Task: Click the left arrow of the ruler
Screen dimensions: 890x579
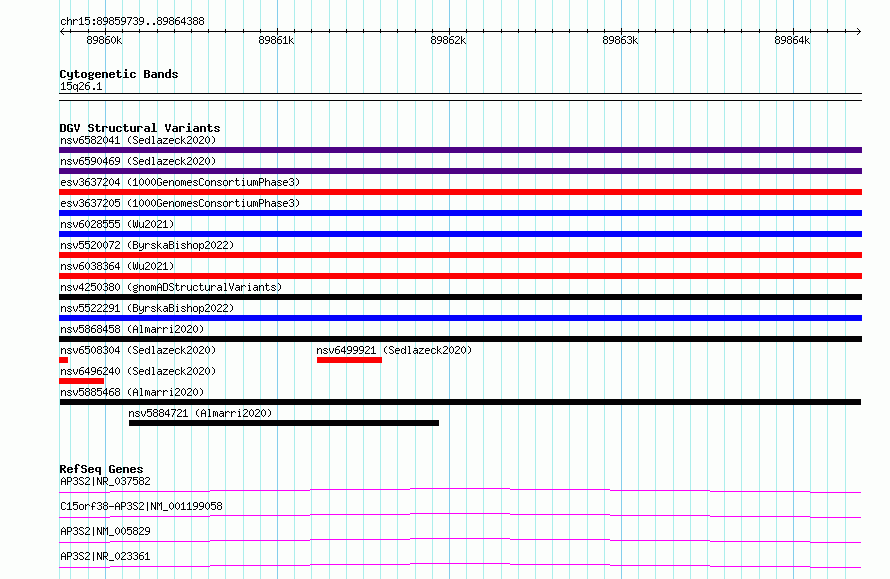Action: (x=62, y=31)
